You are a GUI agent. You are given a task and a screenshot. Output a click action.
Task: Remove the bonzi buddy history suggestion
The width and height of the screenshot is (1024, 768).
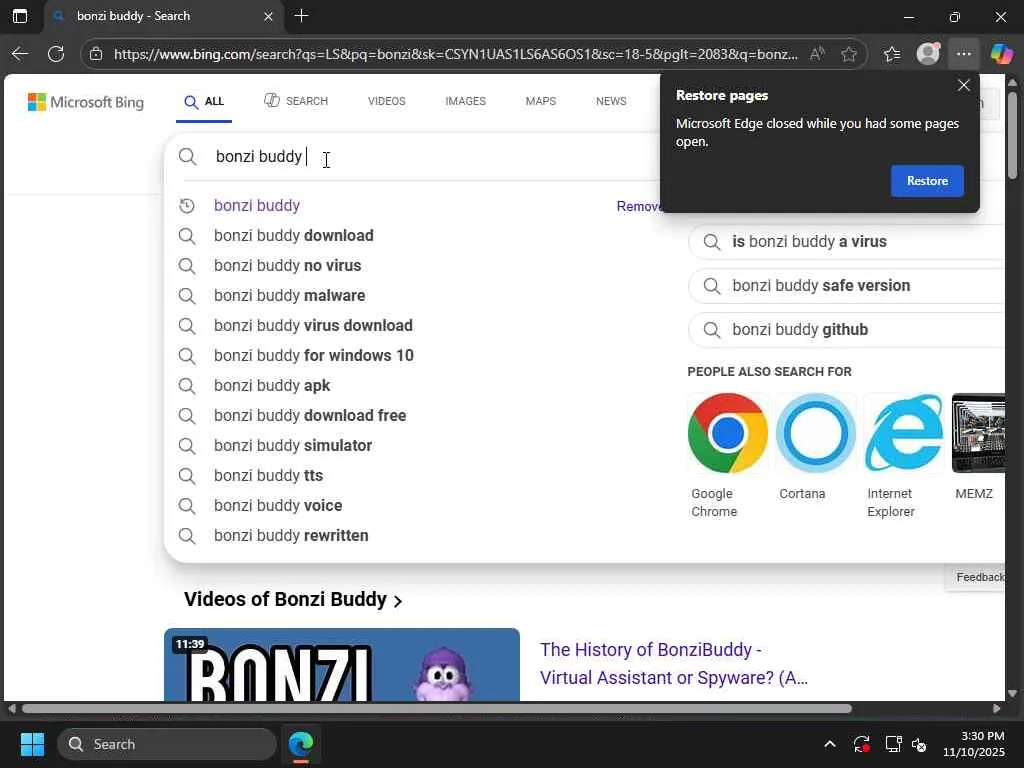(x=639, y=206)
